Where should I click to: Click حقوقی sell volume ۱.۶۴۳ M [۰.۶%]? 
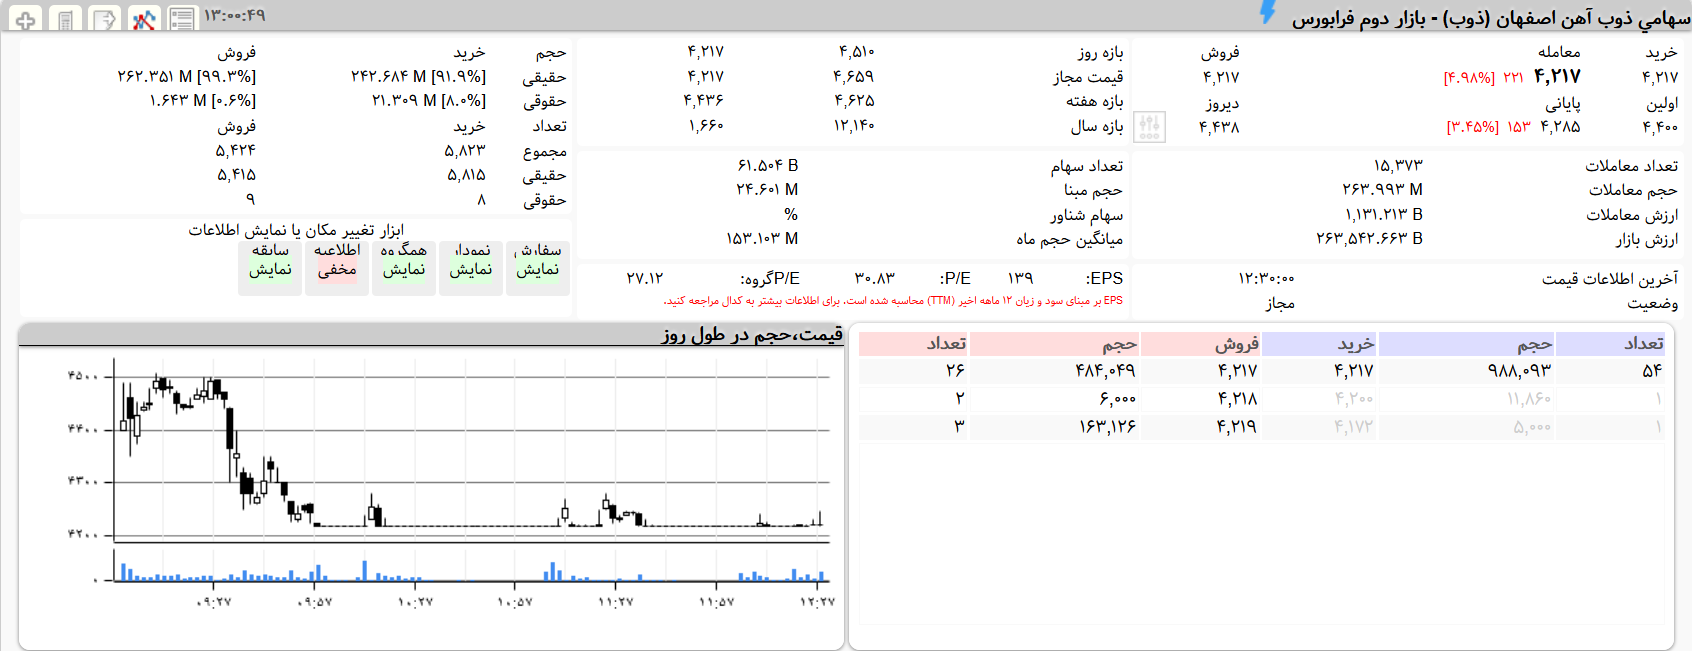pyautogui.click(x=203, y=101)
